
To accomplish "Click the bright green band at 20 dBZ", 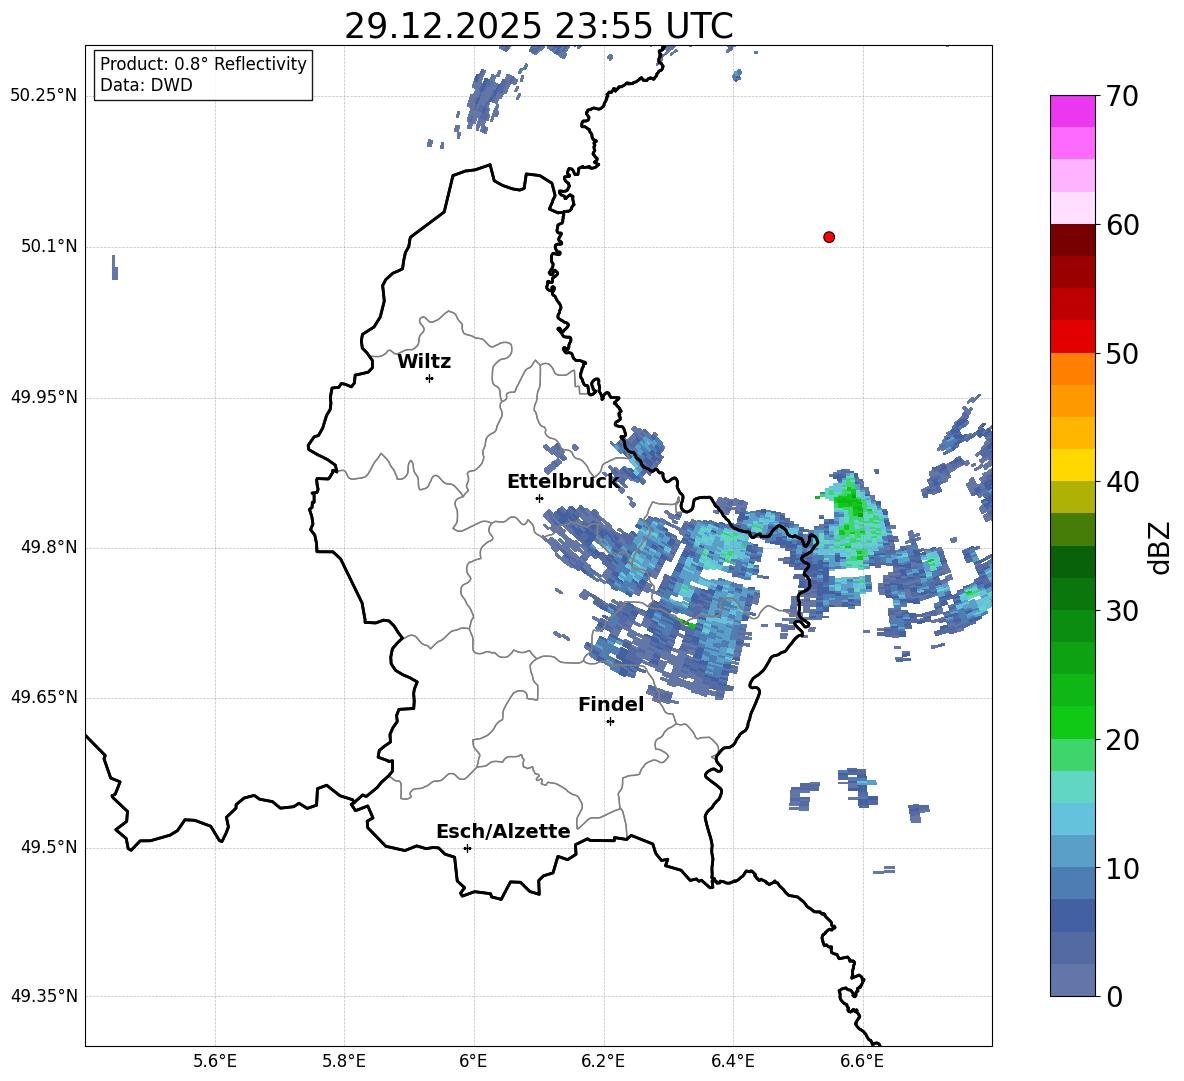I will (1072, 722).
